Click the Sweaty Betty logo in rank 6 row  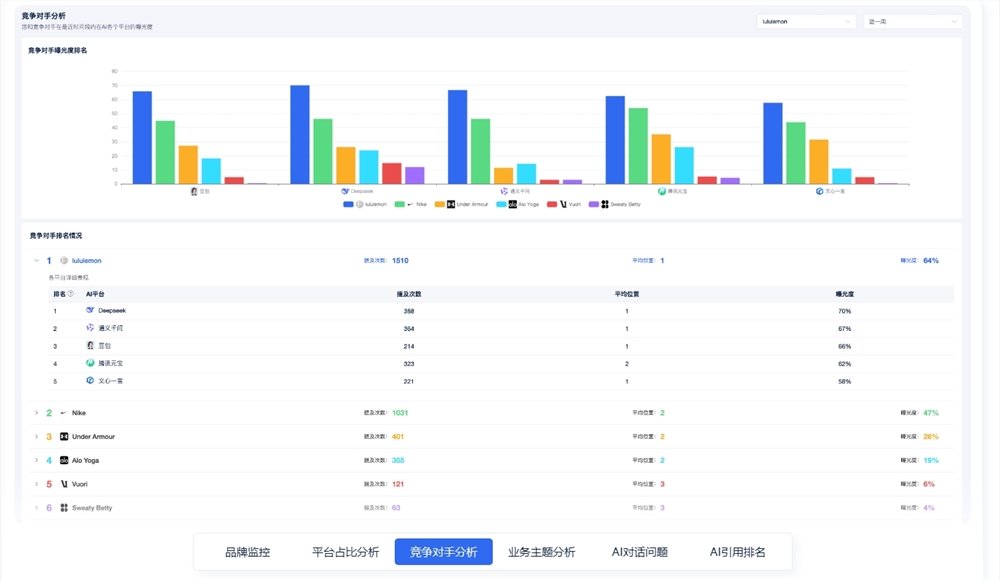click(x=64, y=507)
